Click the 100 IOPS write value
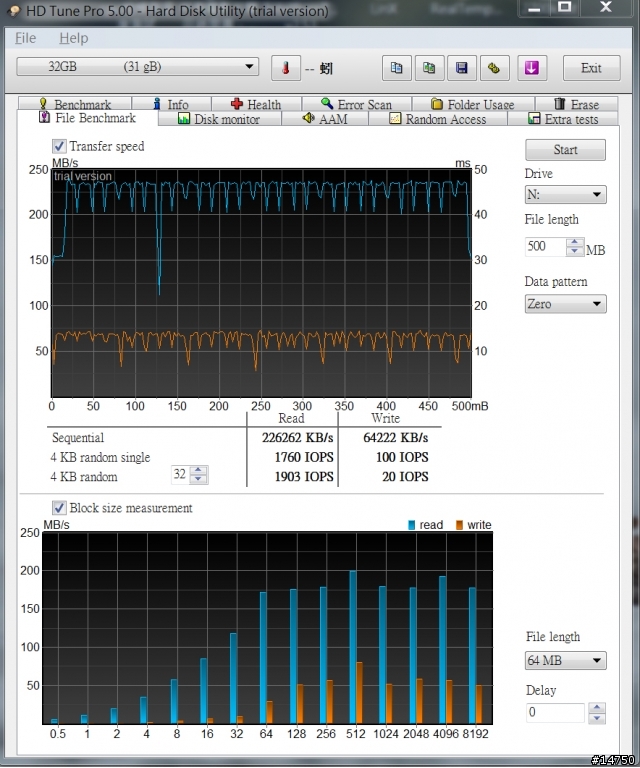 click(x=402, y=457)
